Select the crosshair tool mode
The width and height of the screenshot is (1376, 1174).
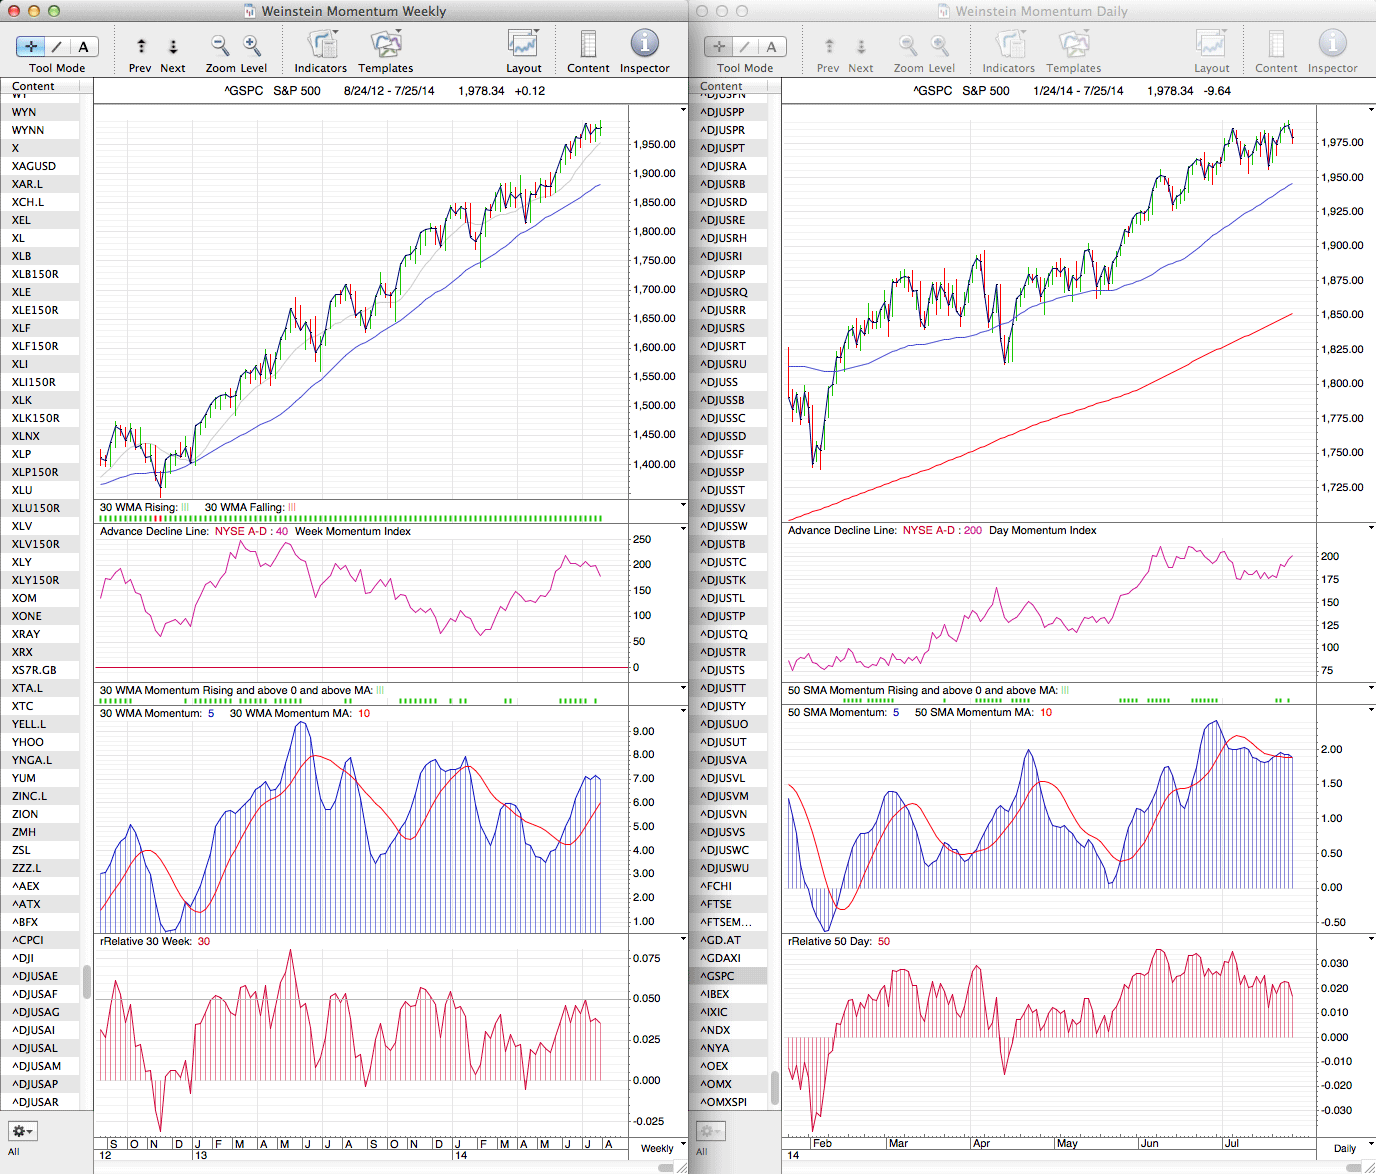(x=31, y=47)
